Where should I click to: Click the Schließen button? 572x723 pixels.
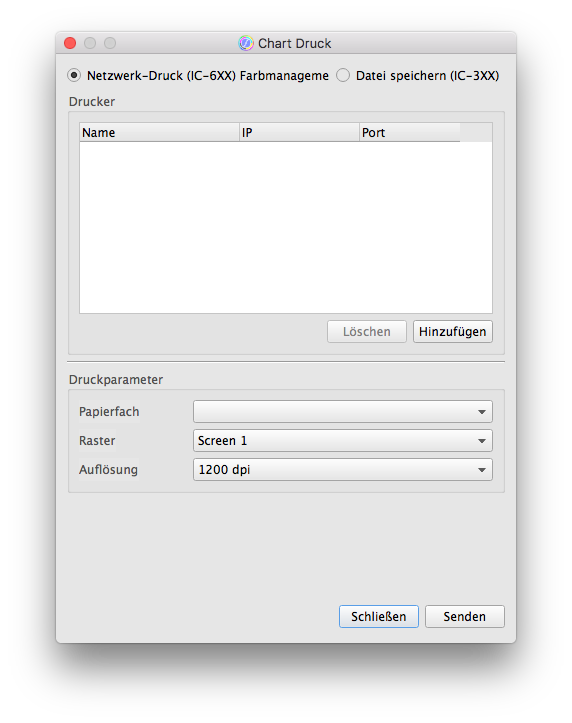click(x=379, y=616)
